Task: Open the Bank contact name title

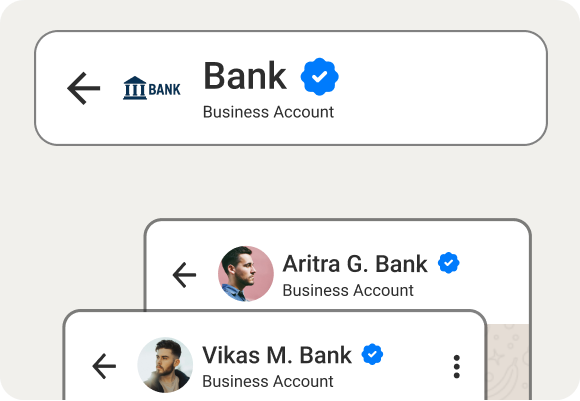Action: point(245,76)
